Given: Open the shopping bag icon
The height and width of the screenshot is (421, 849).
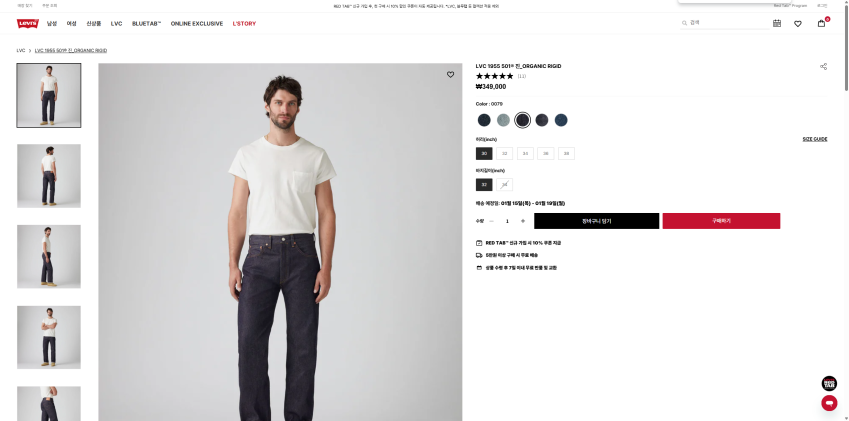Looking at the screenshot, I should point(821,23).
